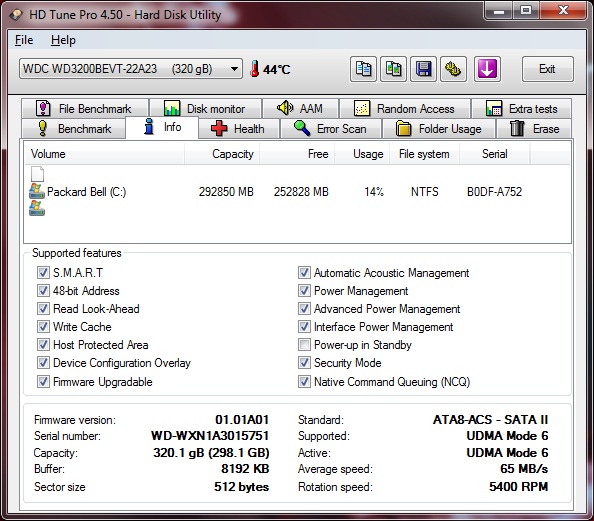Click the Serial column header
This screenshot has height=521, width=594.
(x=494, y=154)
